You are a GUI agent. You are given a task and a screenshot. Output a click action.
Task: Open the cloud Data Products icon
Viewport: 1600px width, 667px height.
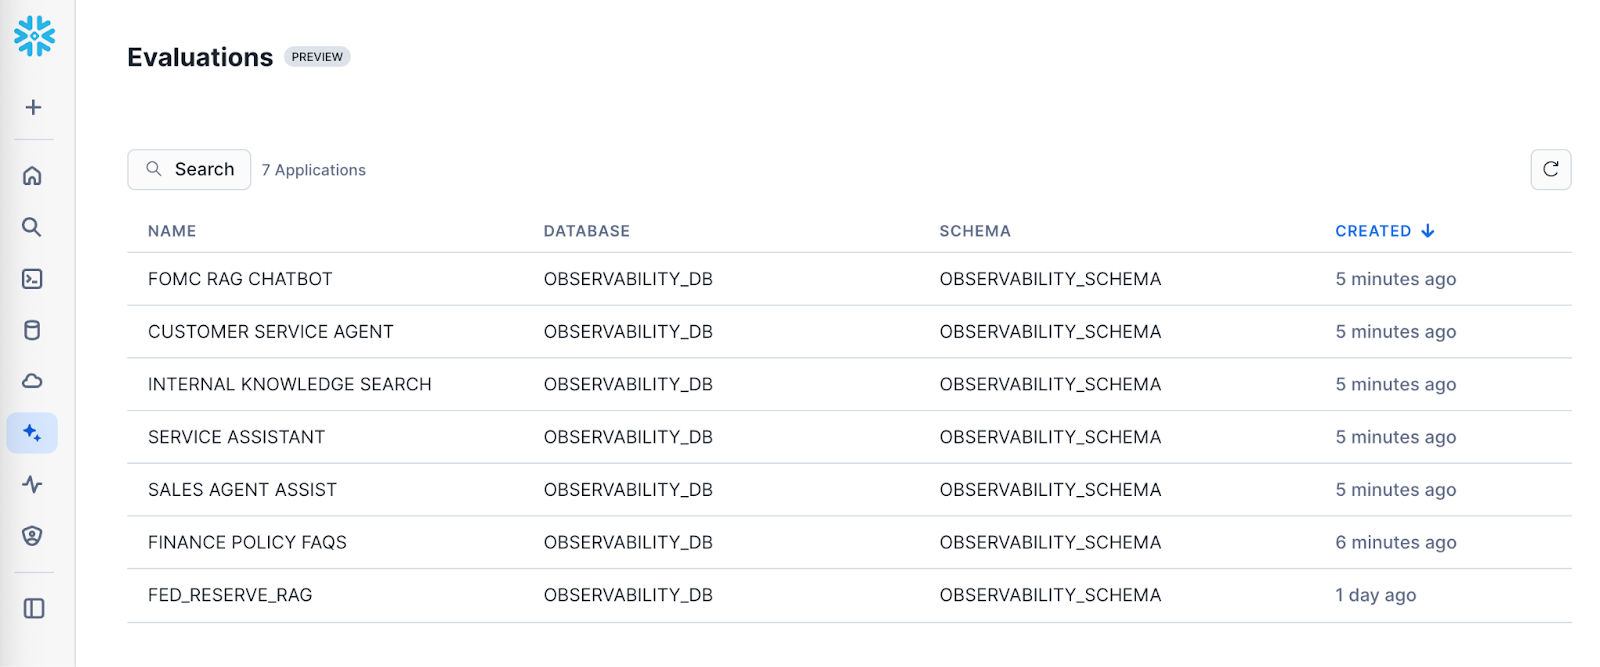tap(32, 381)
